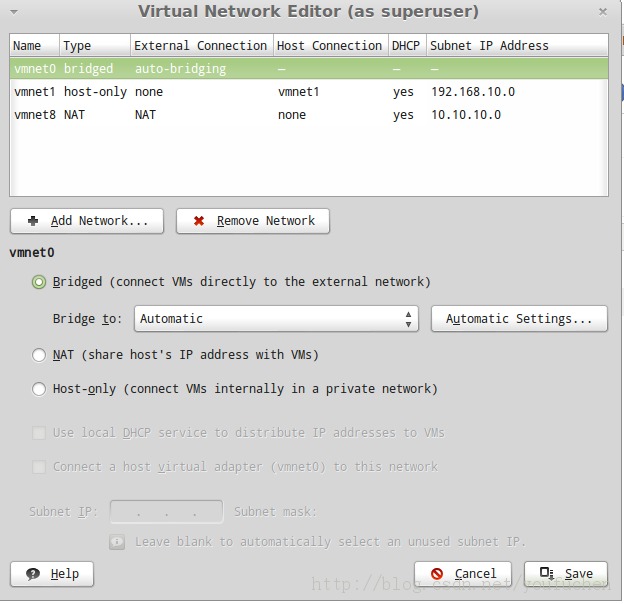624x604 pixels.
Task: Select the vmnet1 row in network list
Action: (309, 92)
